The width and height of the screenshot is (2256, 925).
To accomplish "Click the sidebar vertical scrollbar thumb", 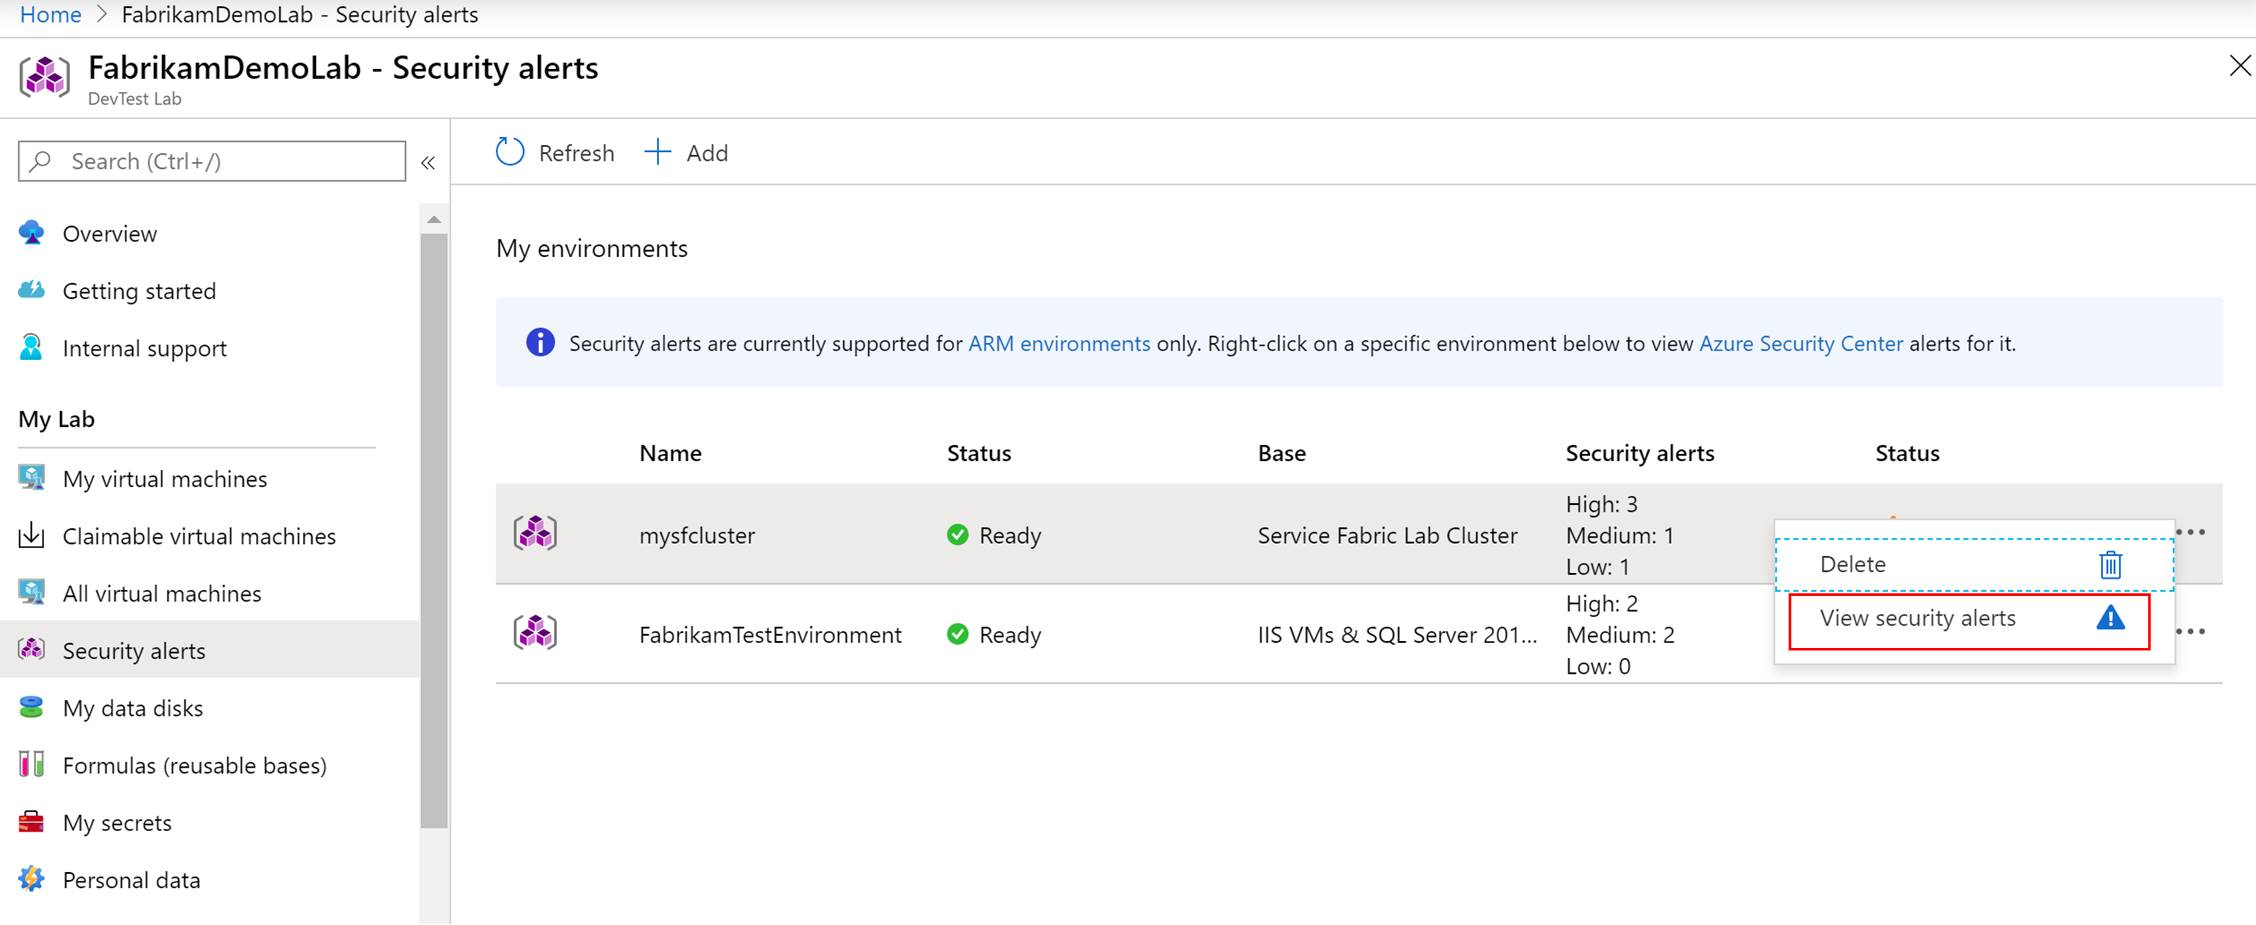I will pyautogui.click(x=434, y=530).
